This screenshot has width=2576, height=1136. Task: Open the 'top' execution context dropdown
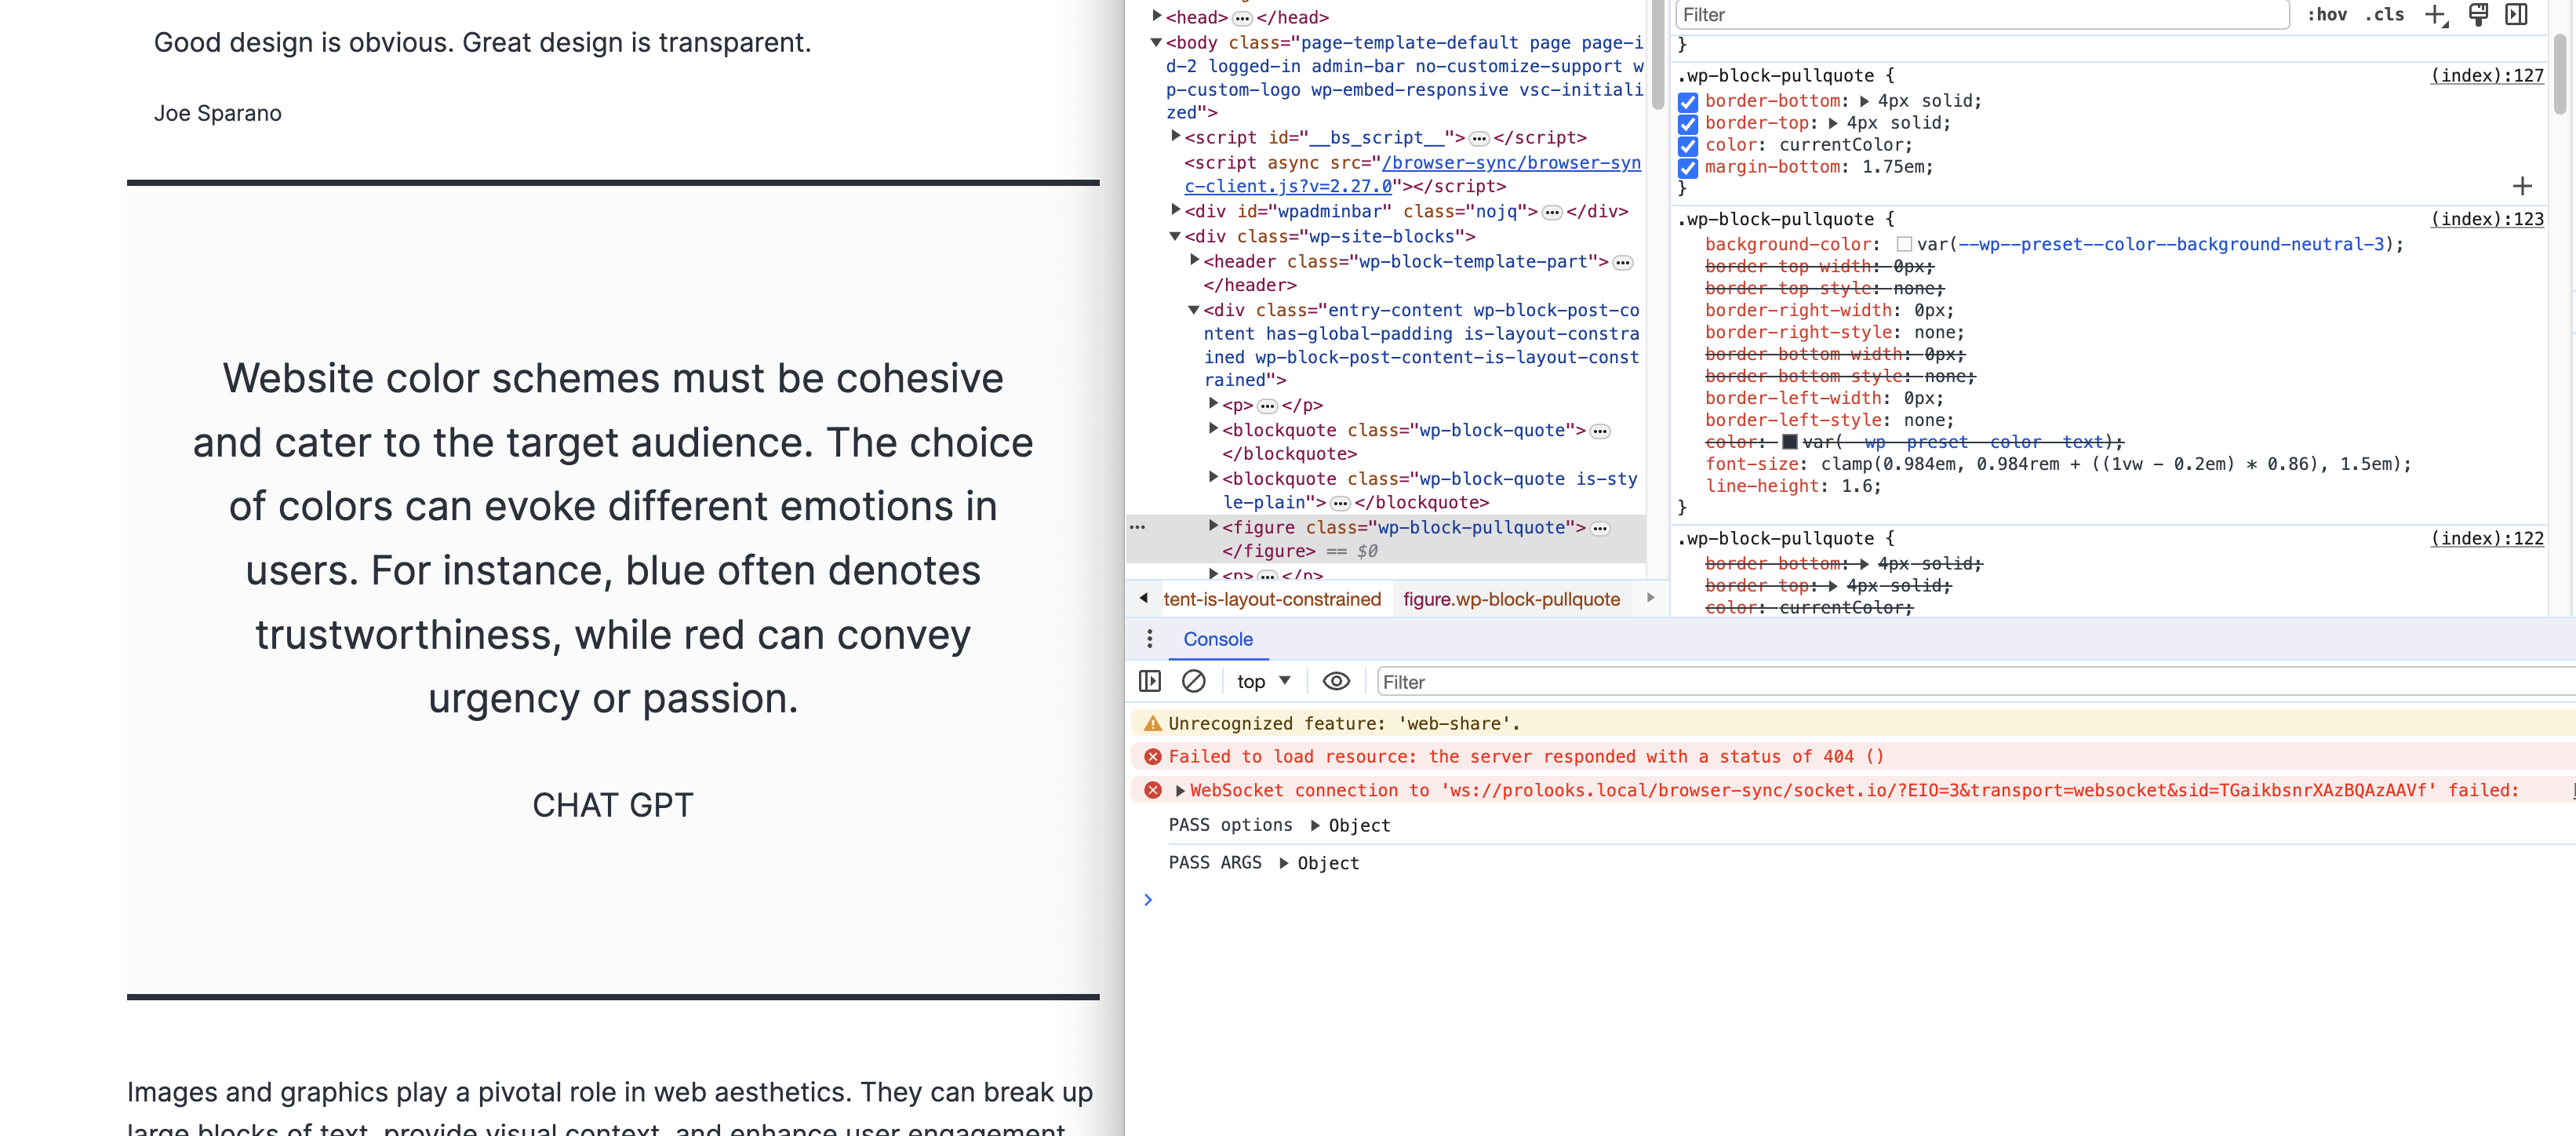coord(1263,681)
